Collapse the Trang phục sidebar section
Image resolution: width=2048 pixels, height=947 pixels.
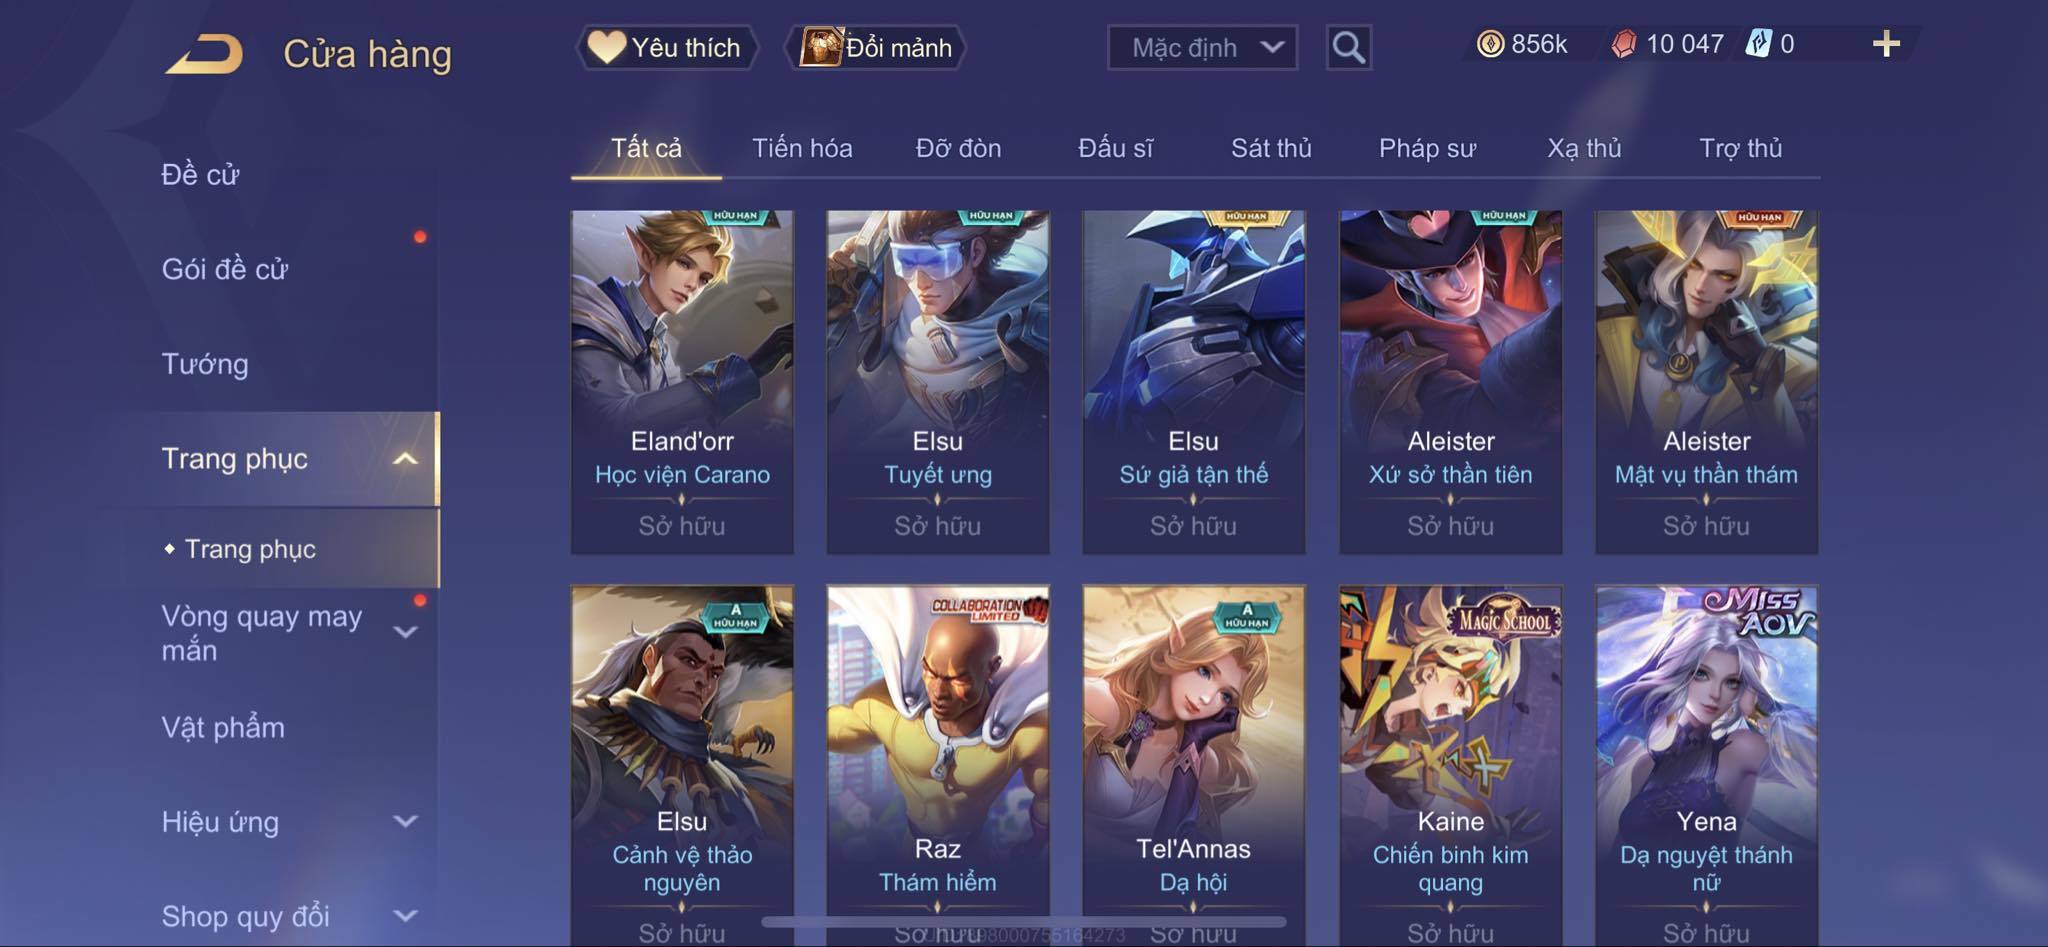(405, 459)
